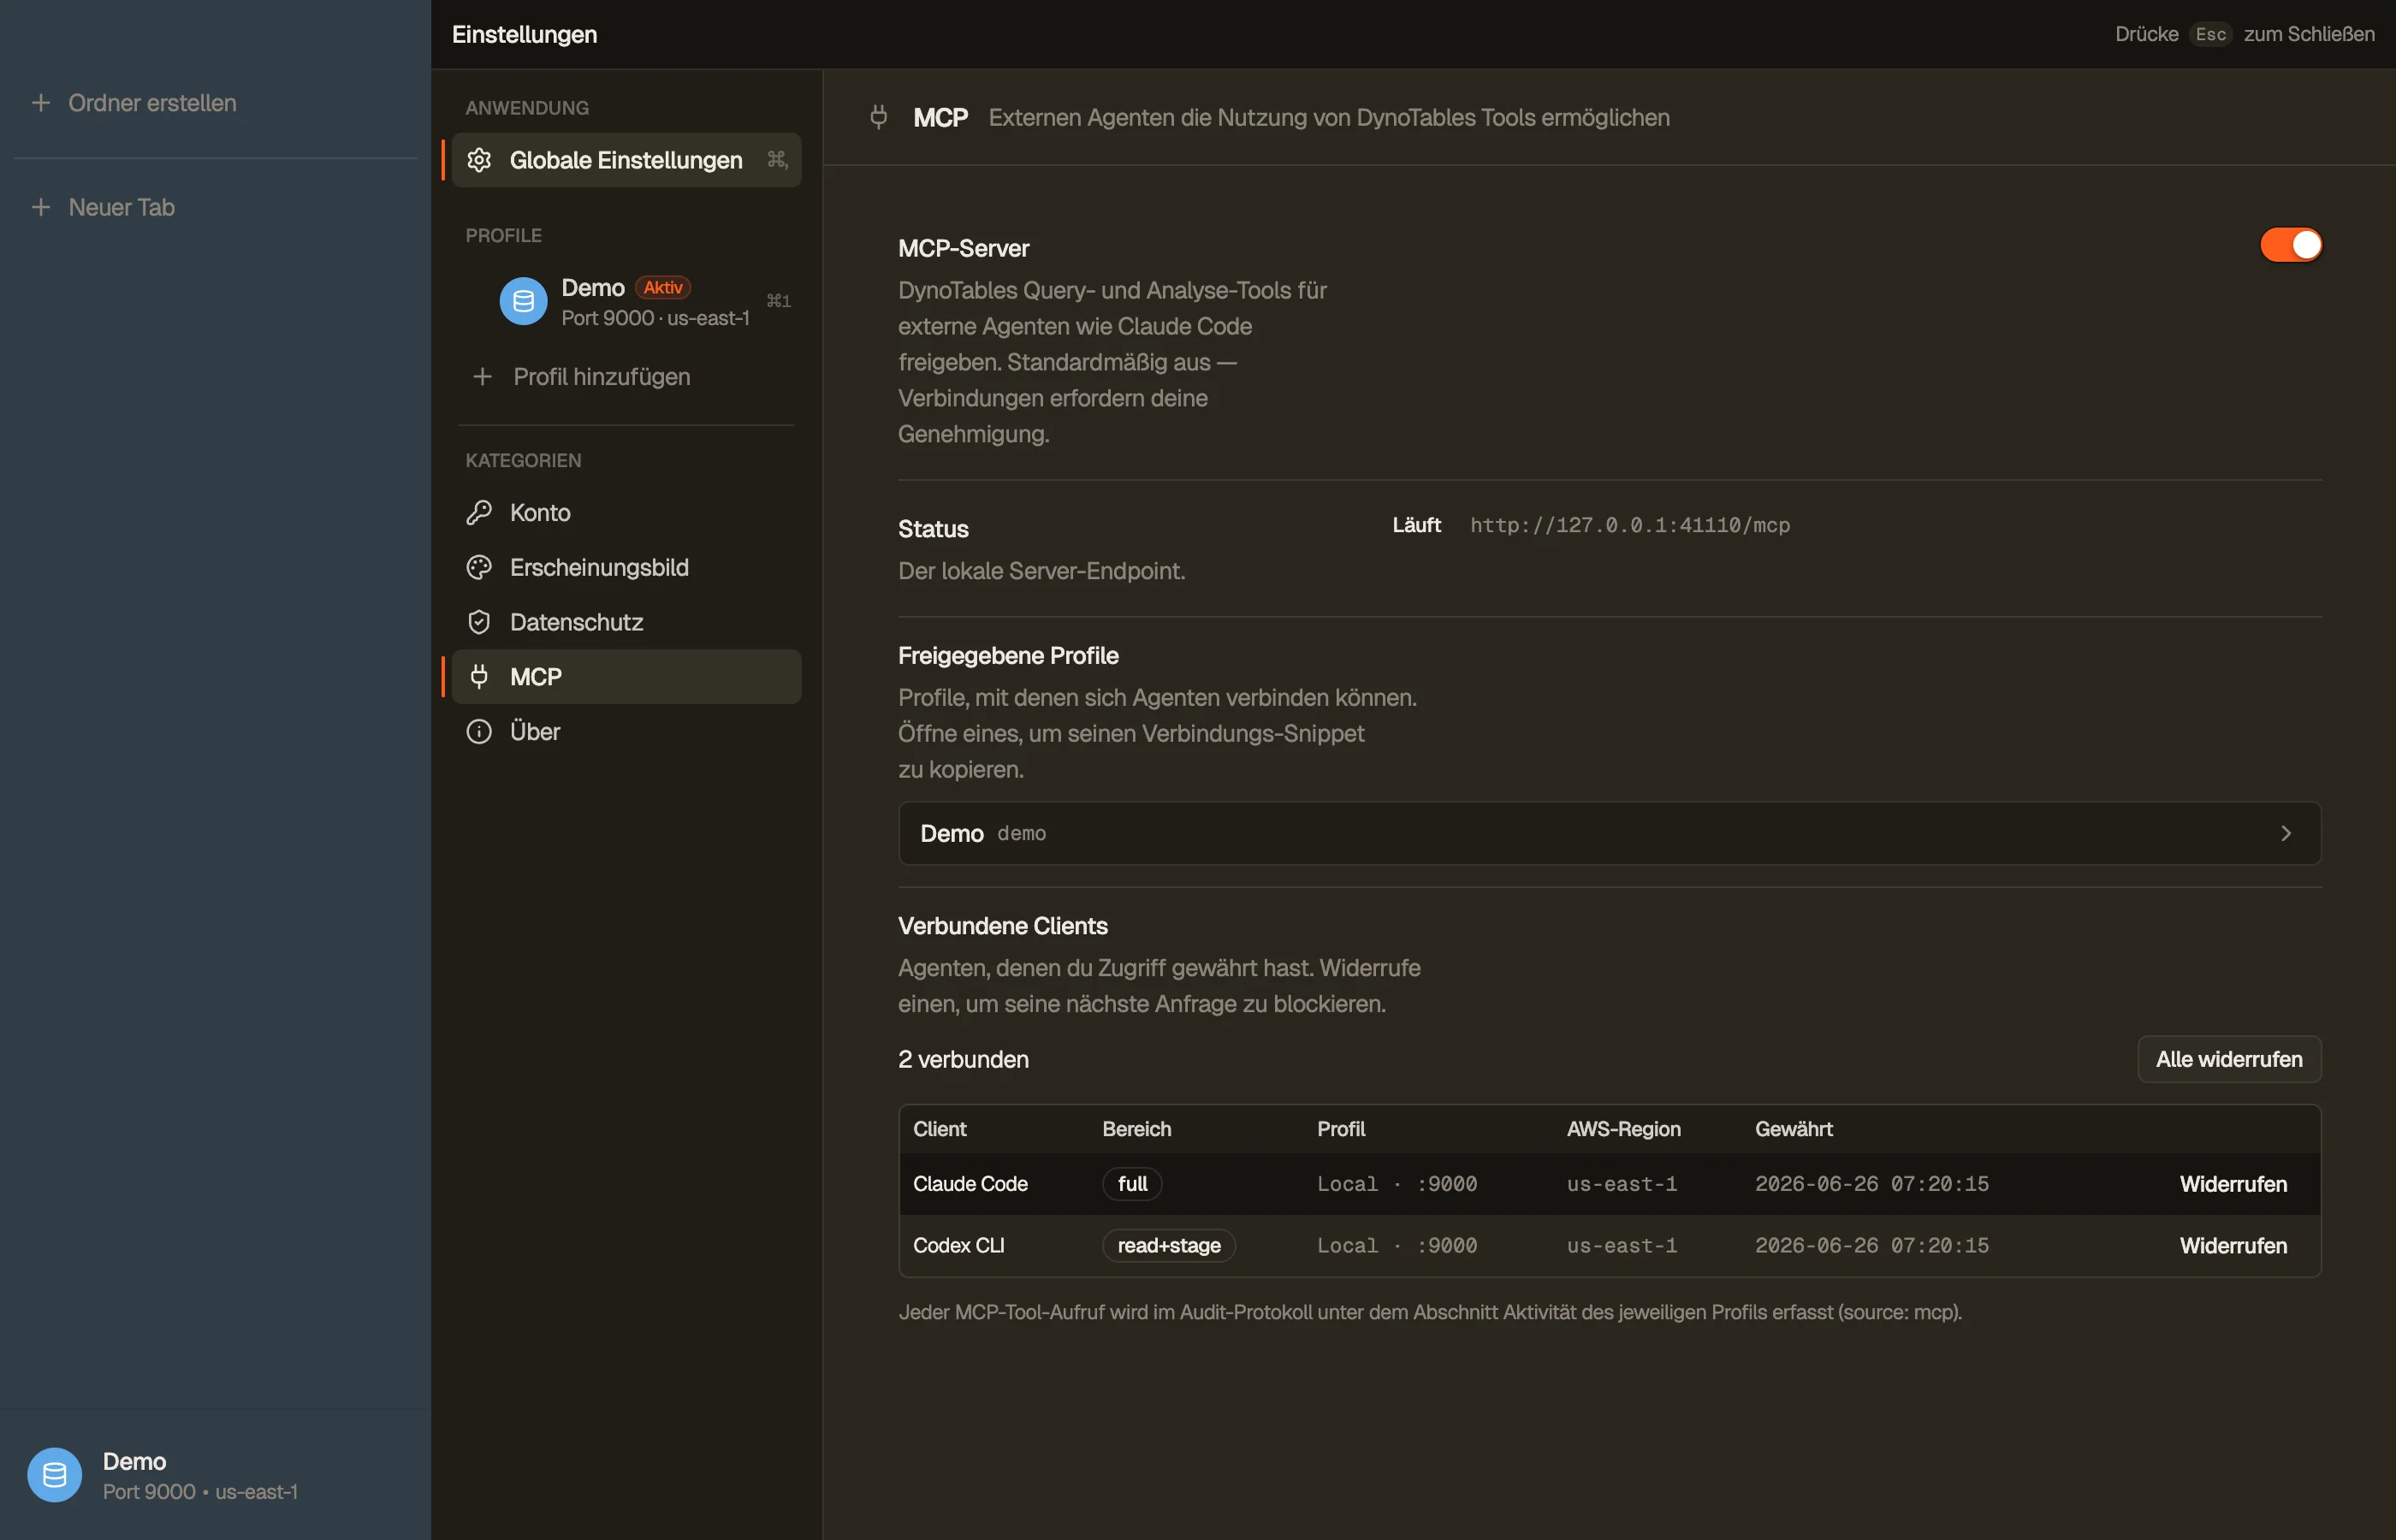This screenshot has width=2396, height=1540.
Task: Click the Client column header
Action: click(x=939, y=1129)
